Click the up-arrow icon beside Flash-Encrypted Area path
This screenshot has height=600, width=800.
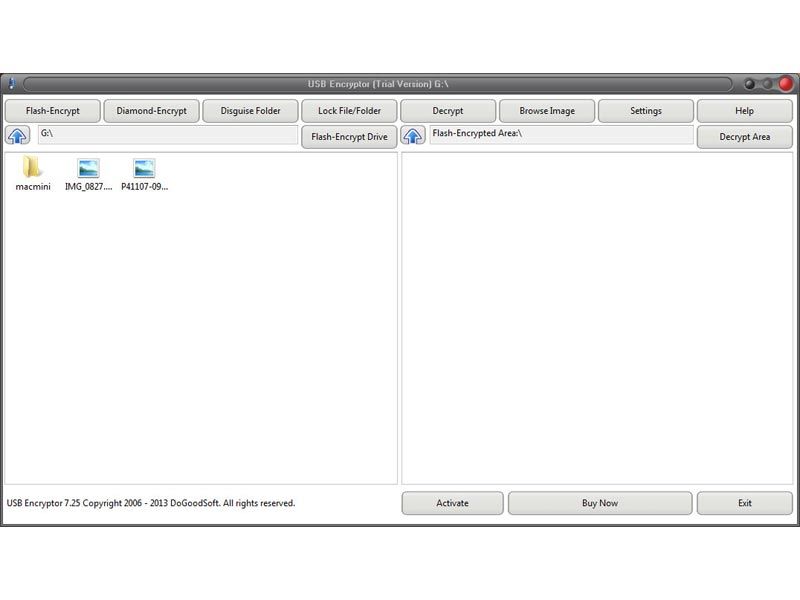pyautogui.click(x=413, y=136)
